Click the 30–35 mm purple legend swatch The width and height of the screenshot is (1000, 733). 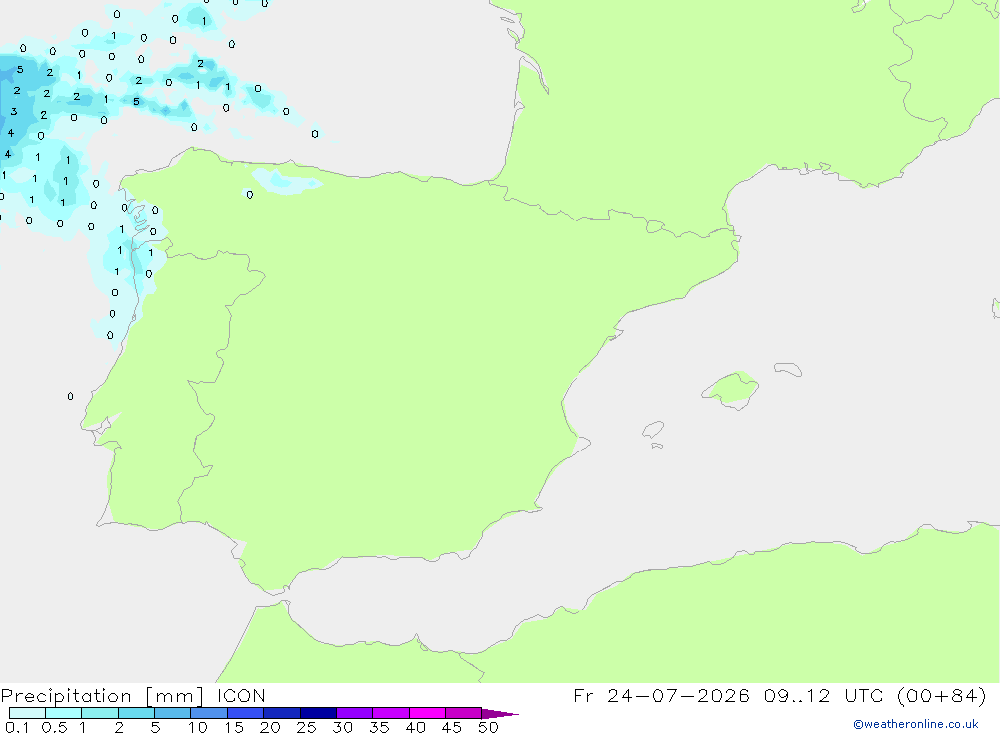pos(355,713)
